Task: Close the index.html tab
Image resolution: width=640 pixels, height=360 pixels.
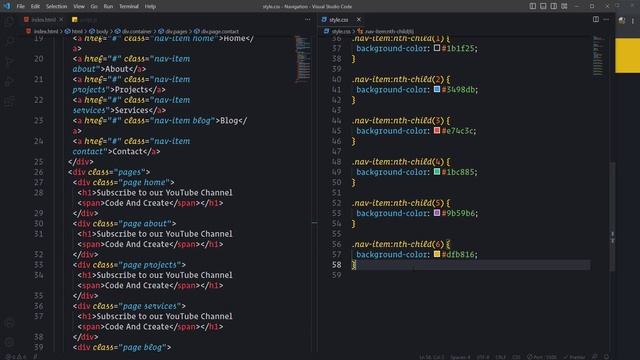Action: (61, 19)
